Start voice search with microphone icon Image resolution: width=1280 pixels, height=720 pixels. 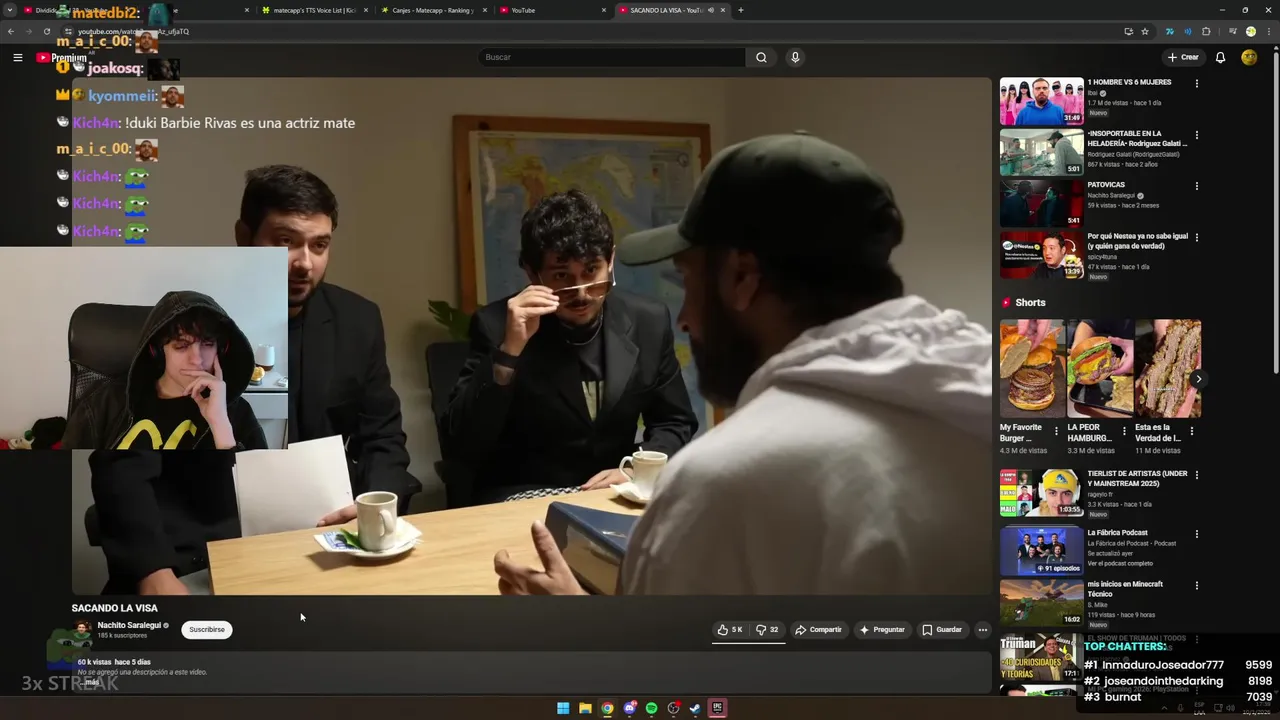click(x=795, y=57)
